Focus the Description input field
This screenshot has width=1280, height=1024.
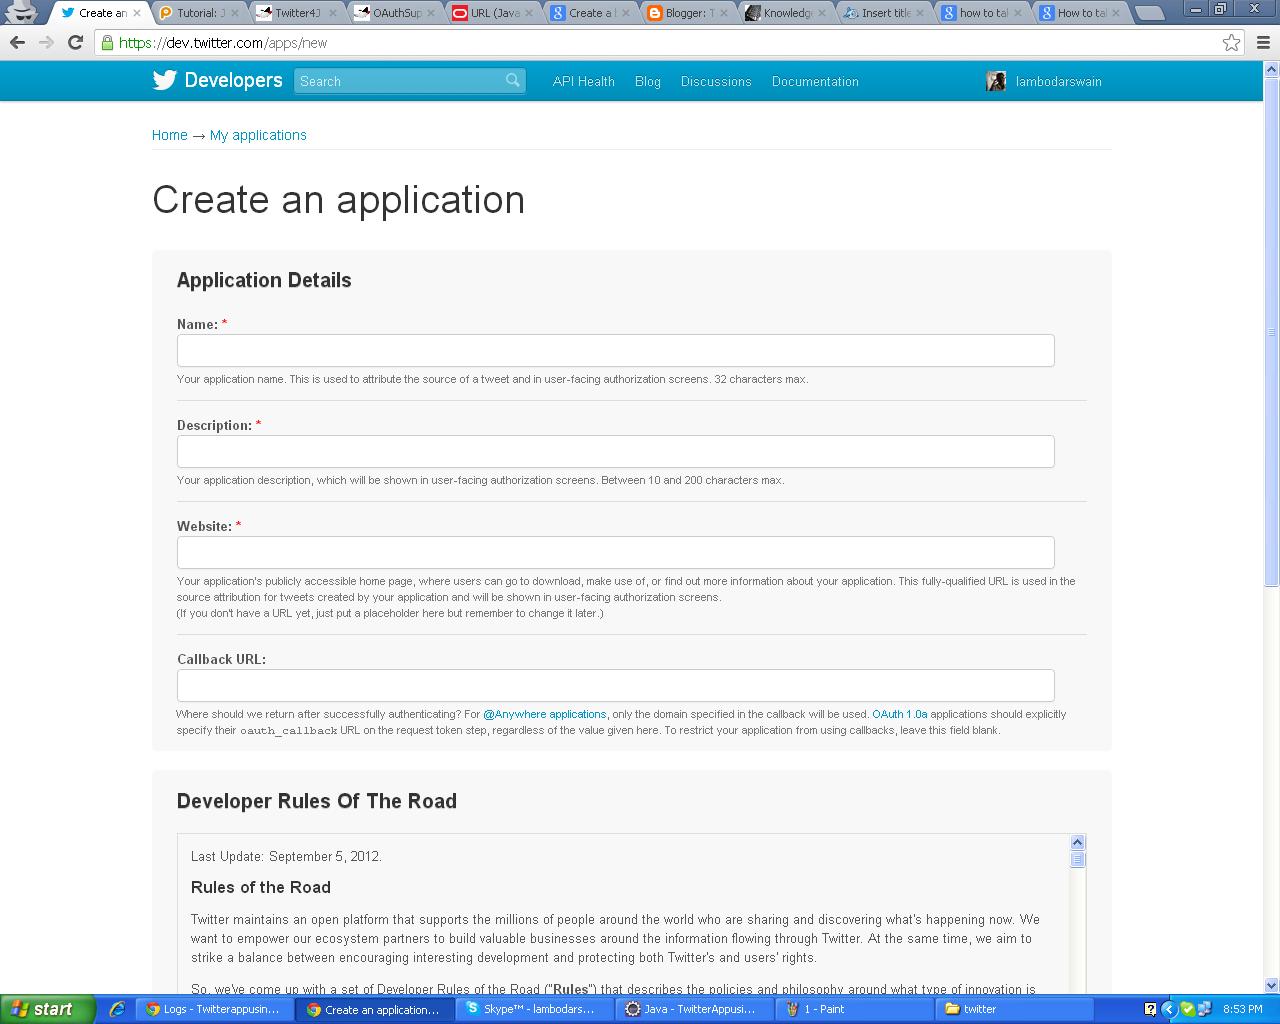tap(616, 451)
